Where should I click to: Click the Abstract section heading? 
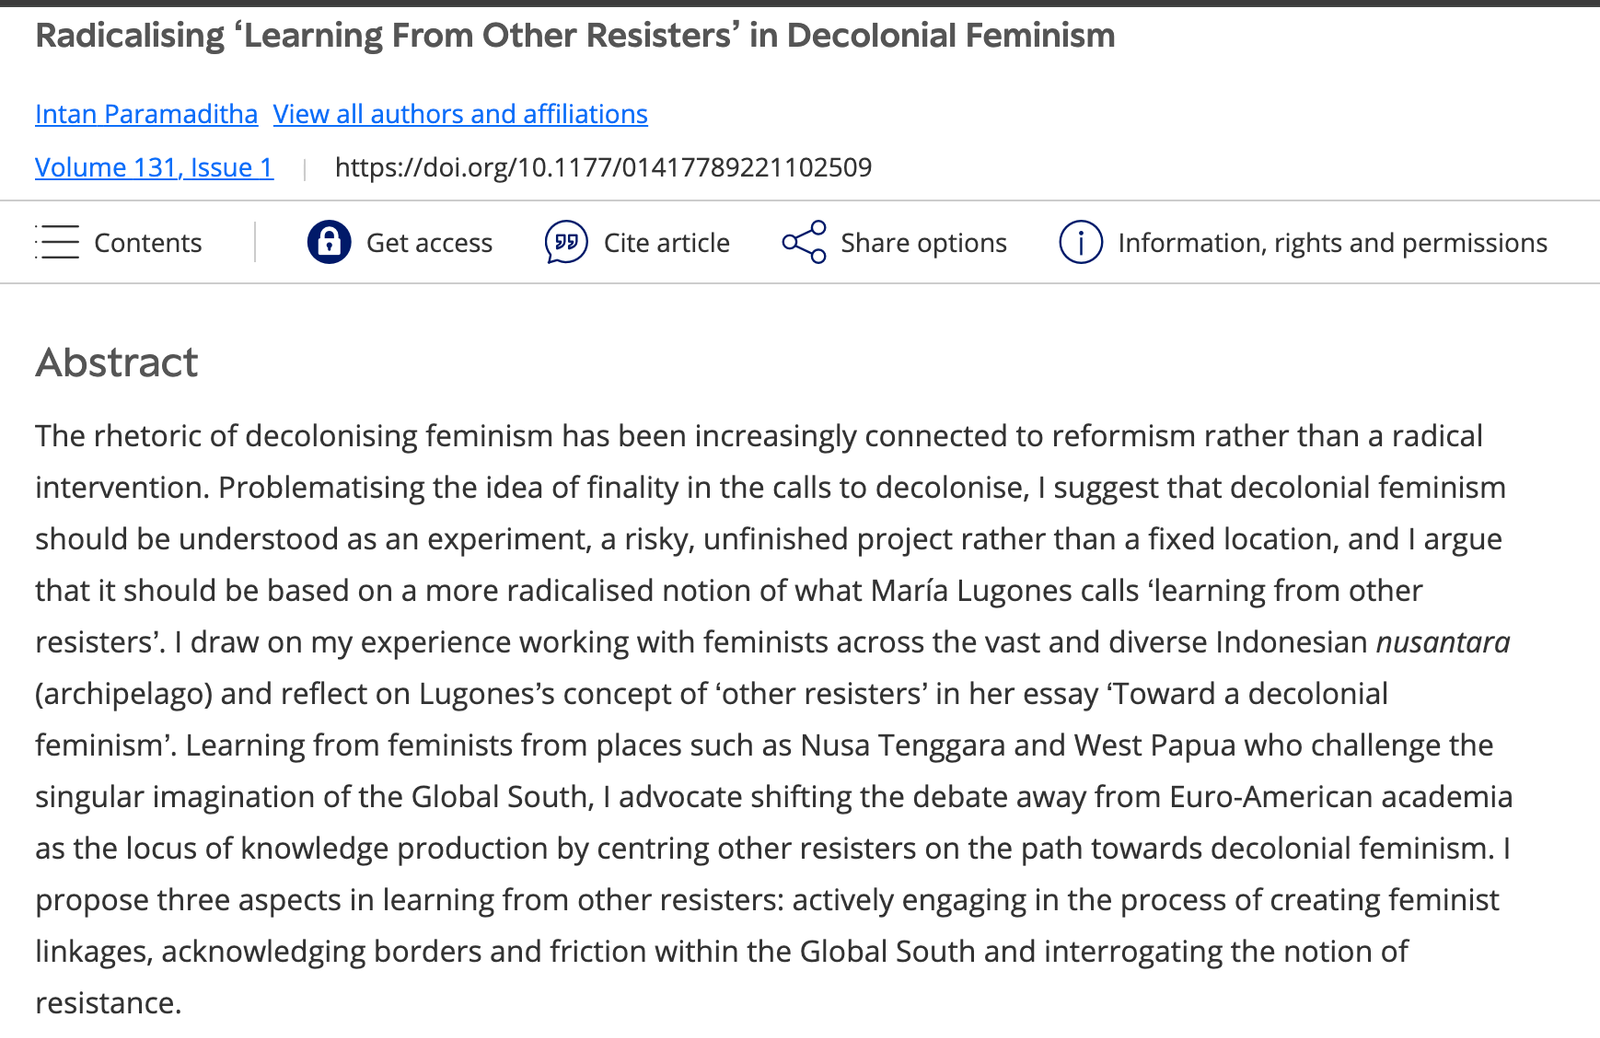pos(117,362)
